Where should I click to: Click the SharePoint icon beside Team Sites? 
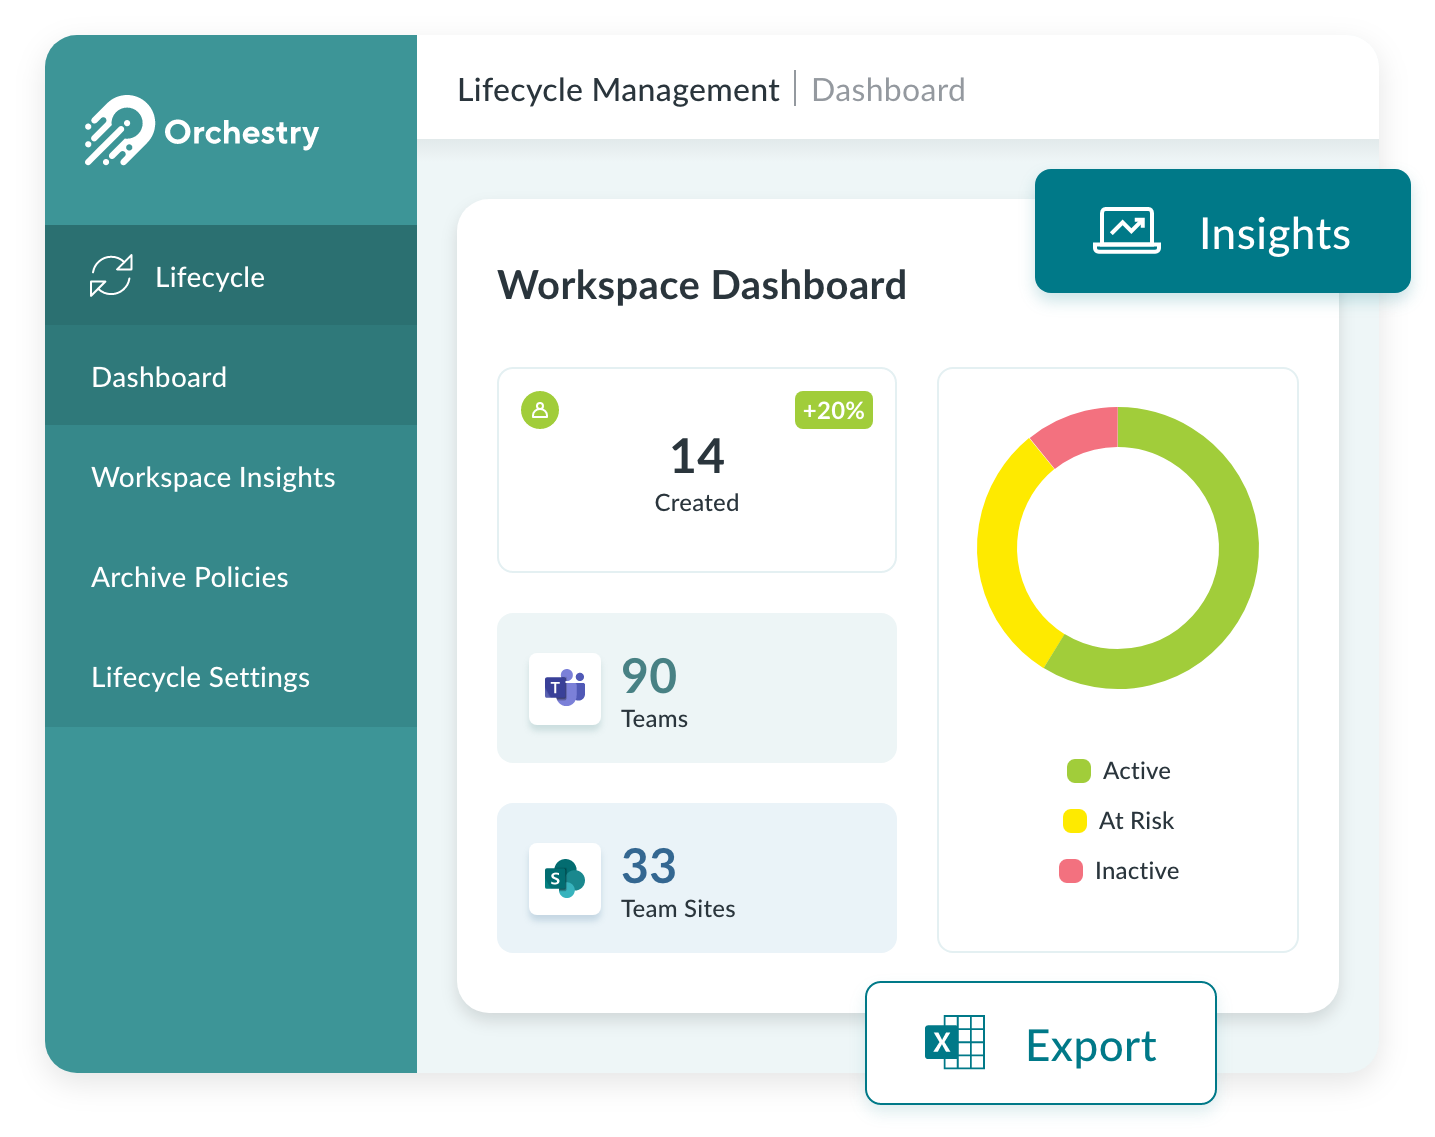[564, 878]
